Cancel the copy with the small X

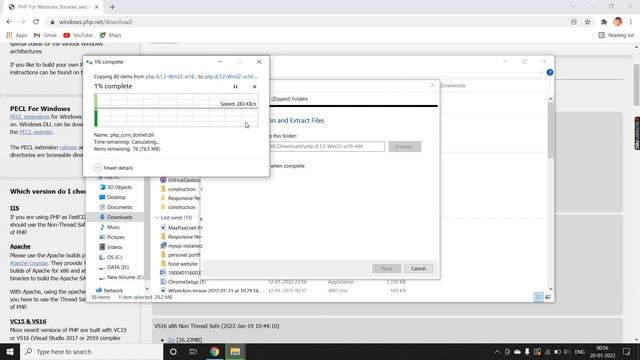pos(255,87)
